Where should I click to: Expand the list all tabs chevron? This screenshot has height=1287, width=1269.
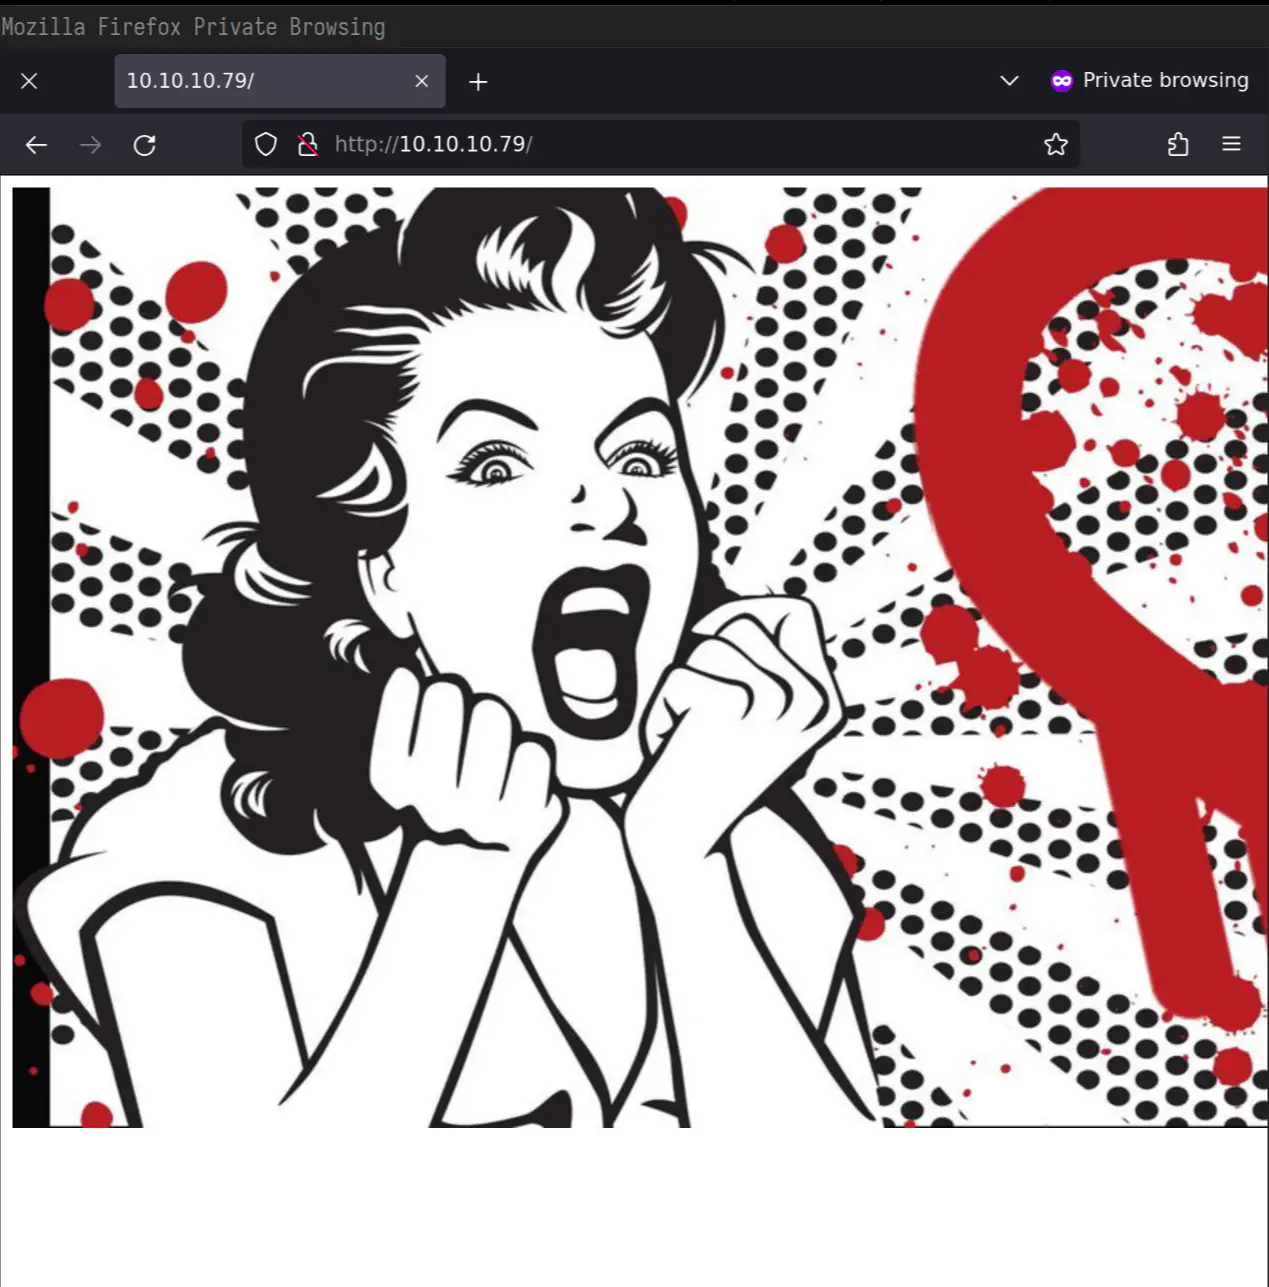coord(1009,81)
